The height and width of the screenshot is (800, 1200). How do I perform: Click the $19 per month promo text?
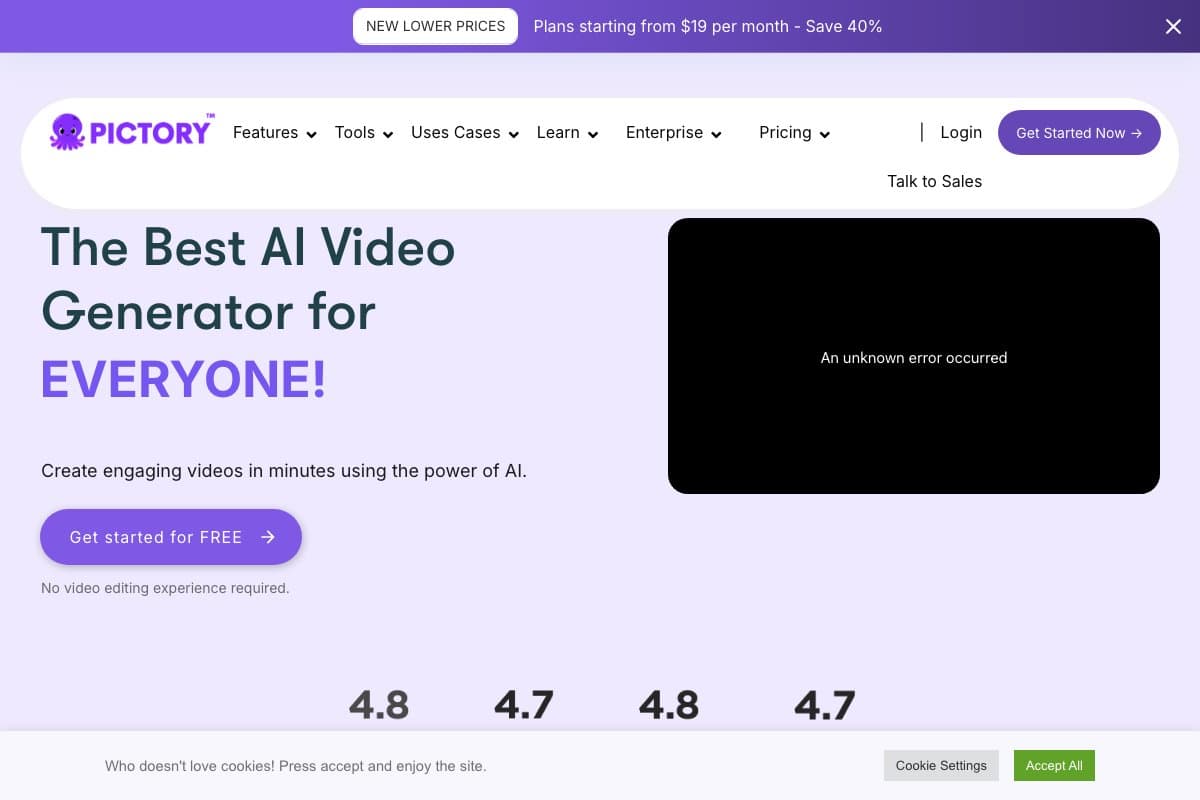coord(708,26)
